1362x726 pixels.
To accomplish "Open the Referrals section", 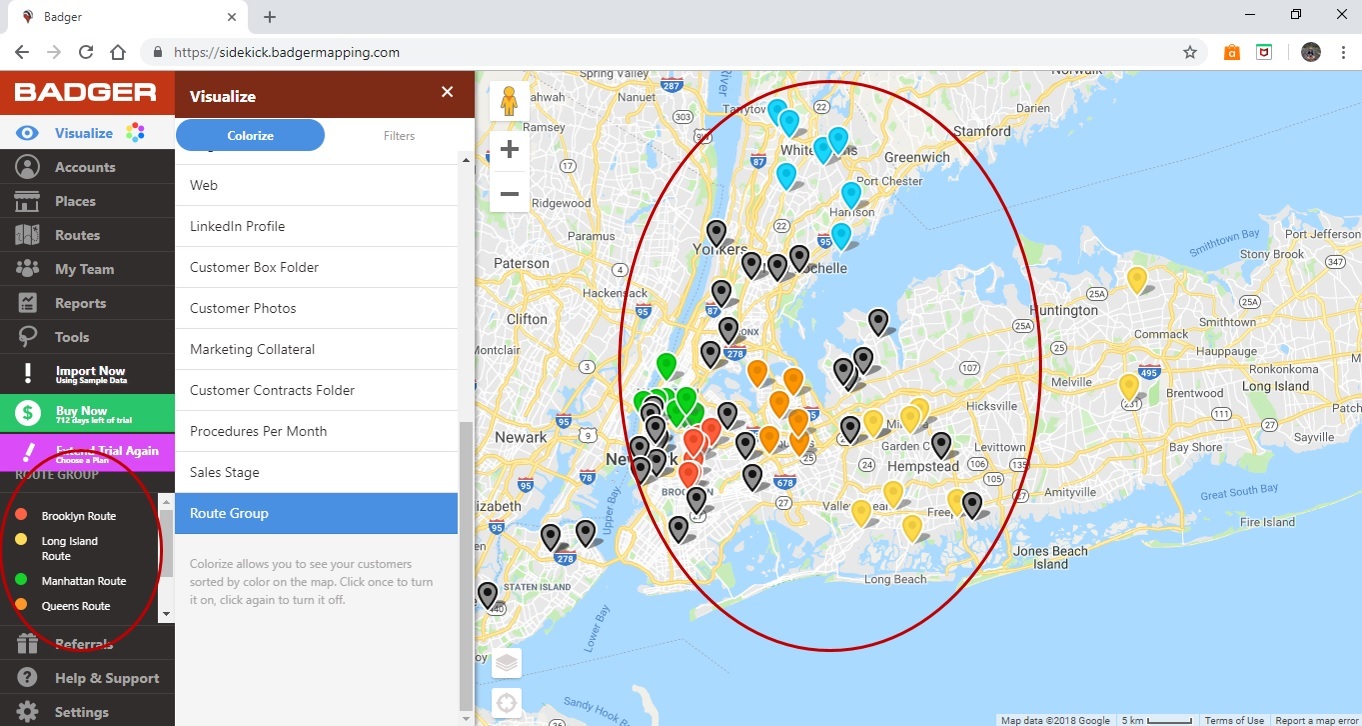I will pos(87,644).
